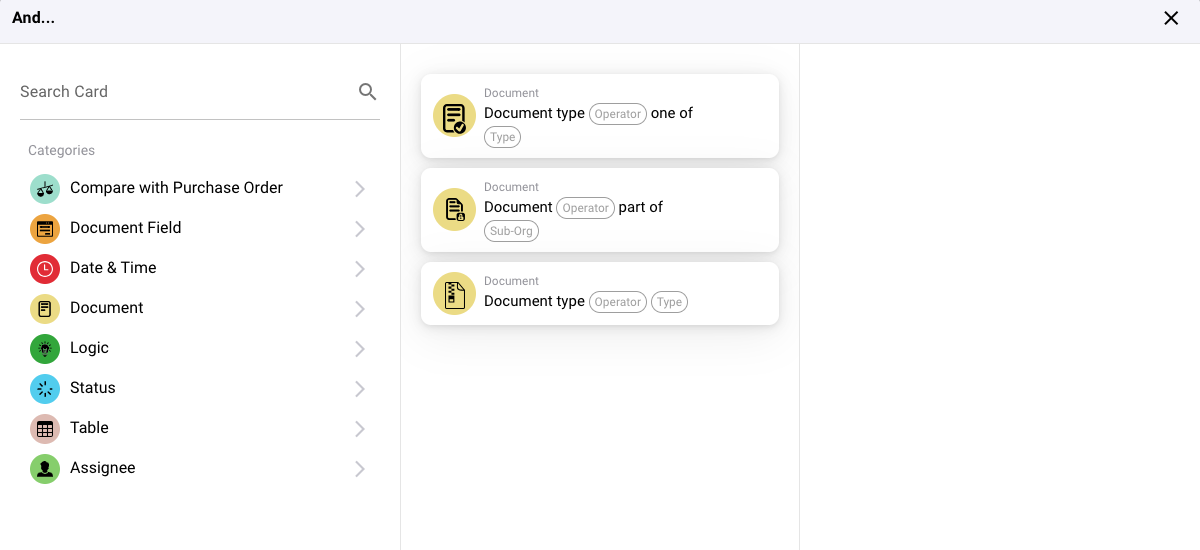
Task: Click the Table grid icon
Action: pyautogui.click(x=45, y=429)
